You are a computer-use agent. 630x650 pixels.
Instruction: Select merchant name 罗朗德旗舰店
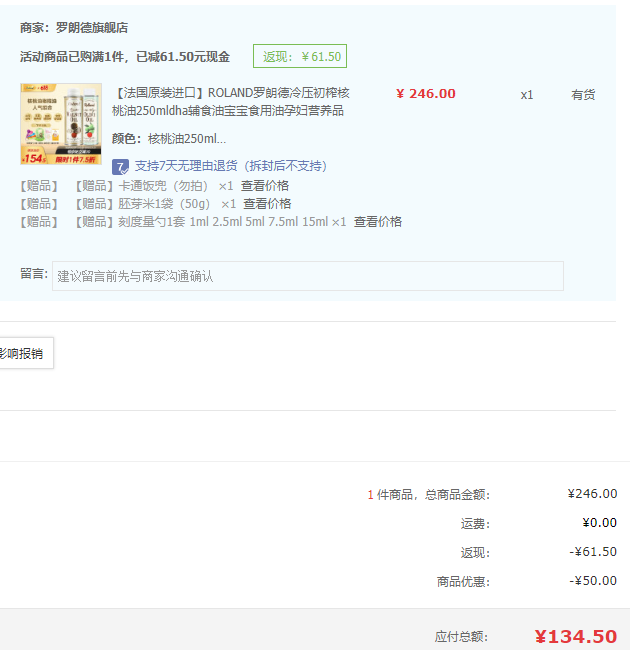(x=92, y=28)
